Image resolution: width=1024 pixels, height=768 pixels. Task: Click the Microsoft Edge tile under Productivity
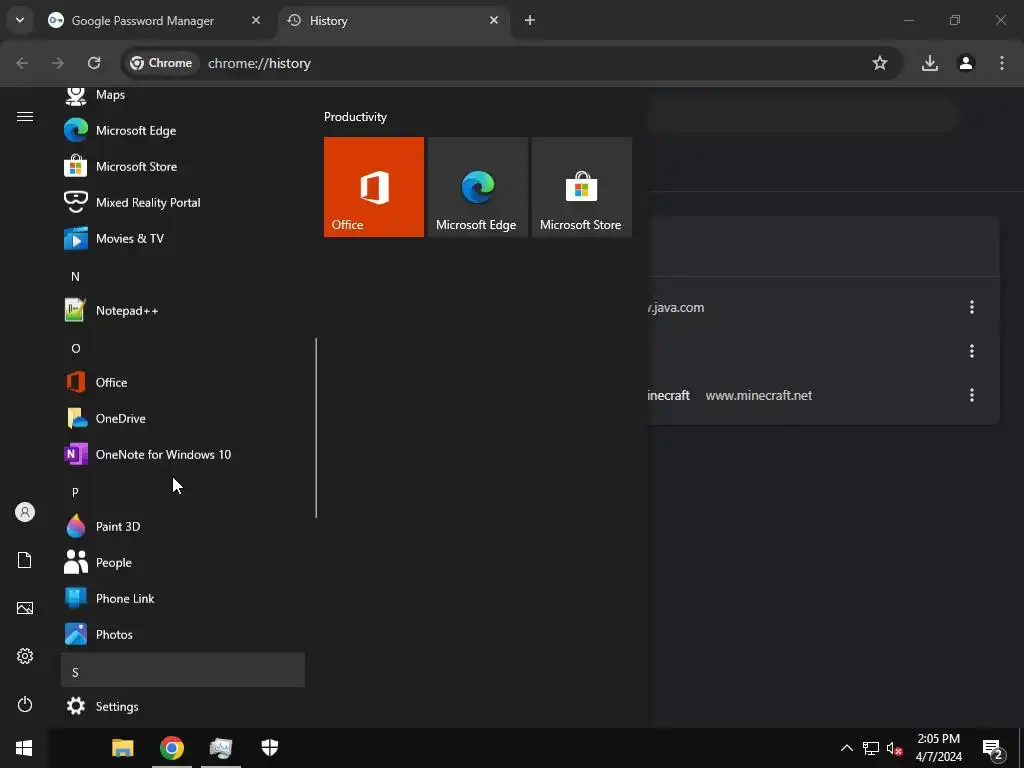pos(477,187)
